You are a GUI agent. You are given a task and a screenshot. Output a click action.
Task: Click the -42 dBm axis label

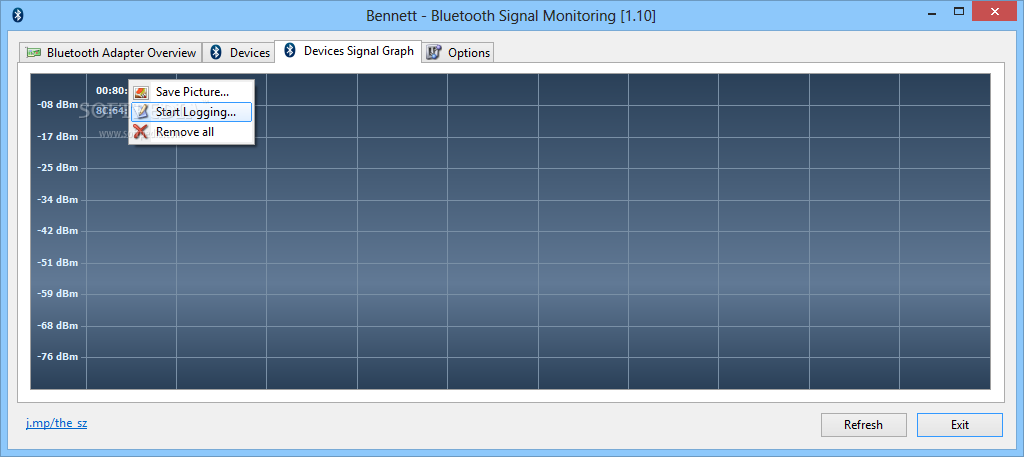point(57,230)
